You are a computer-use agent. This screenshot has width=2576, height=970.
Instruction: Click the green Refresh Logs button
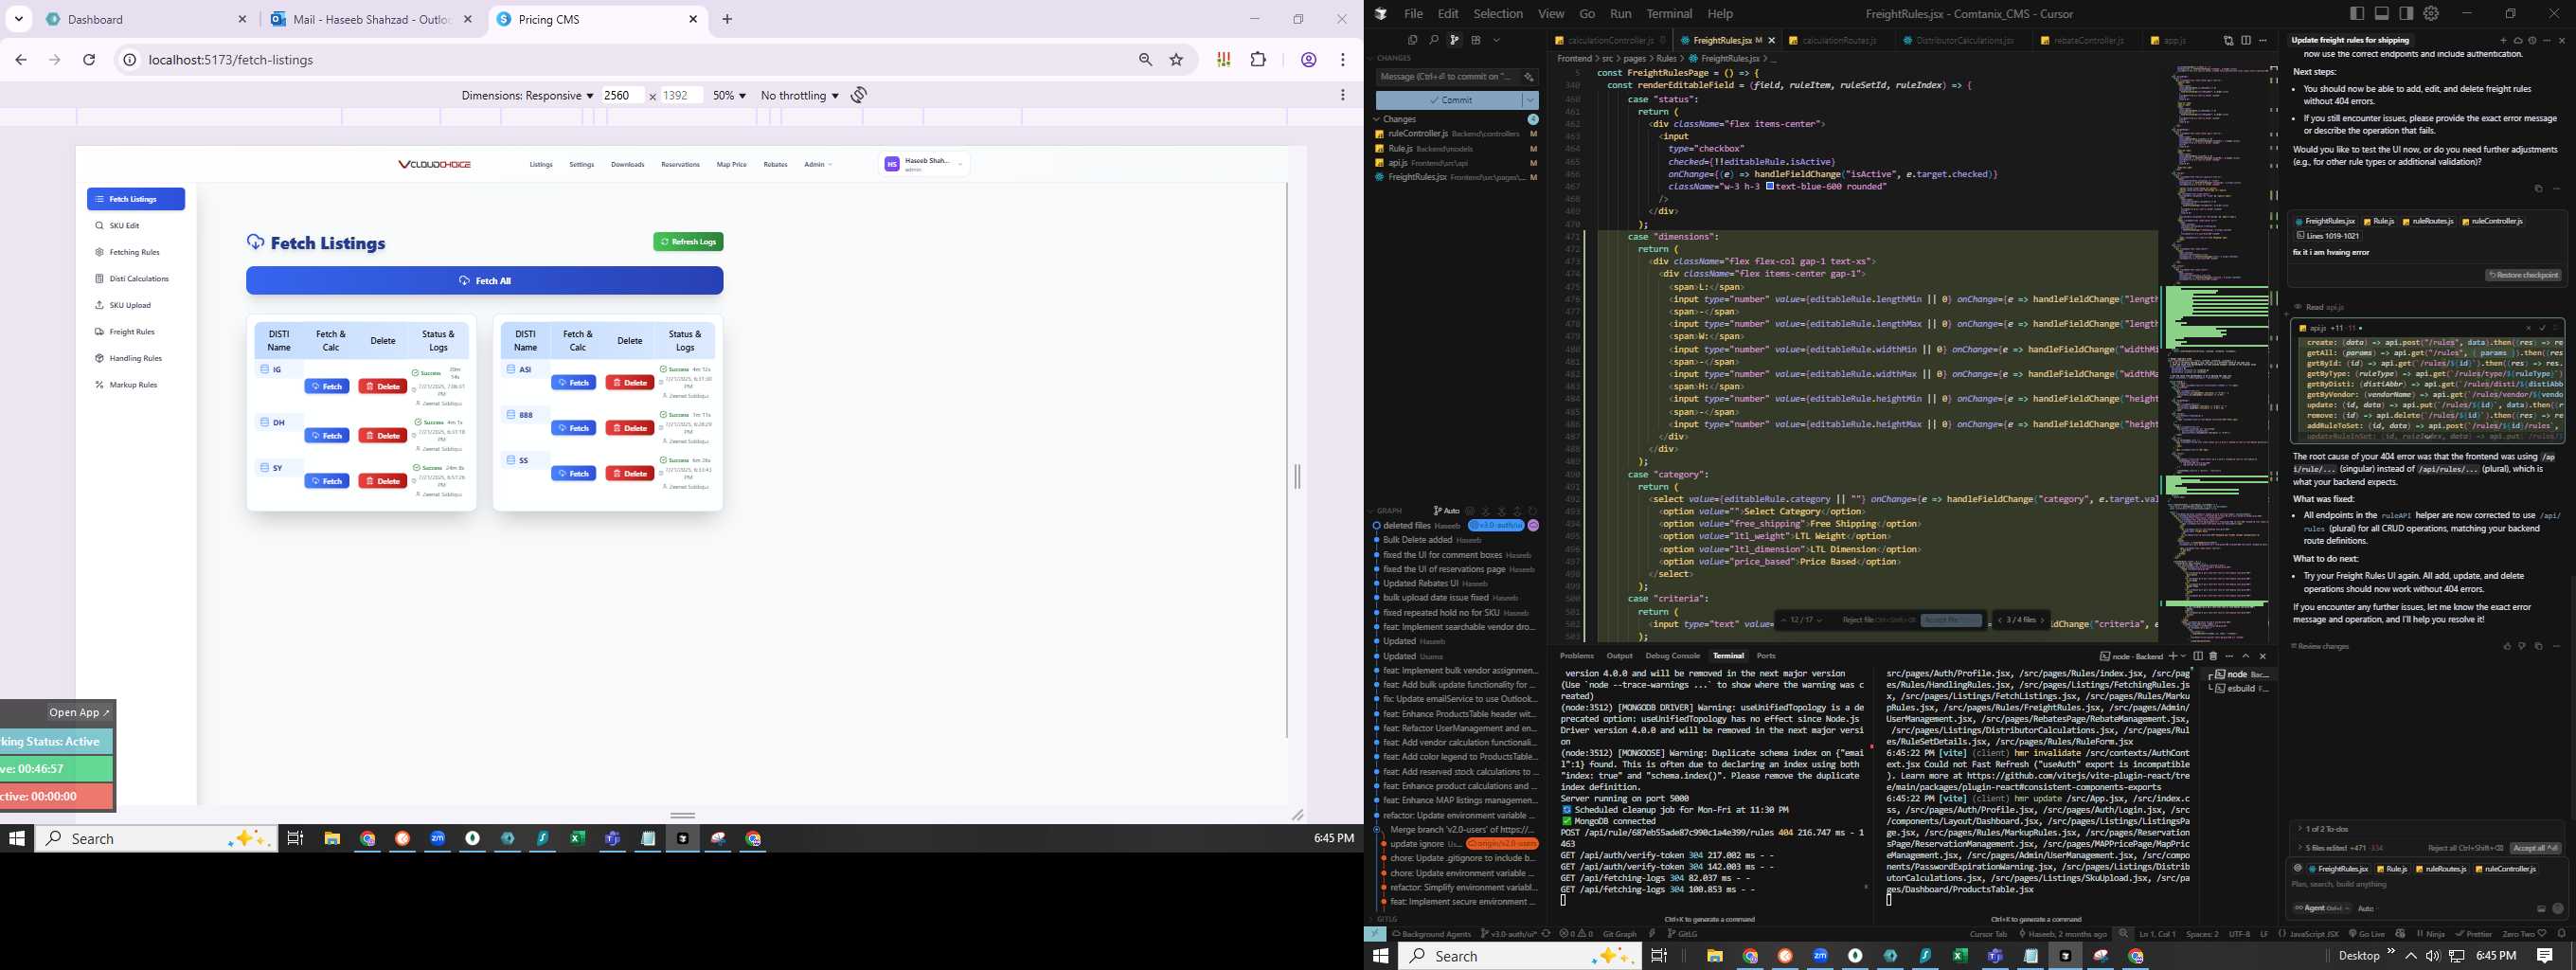[688, 242]
